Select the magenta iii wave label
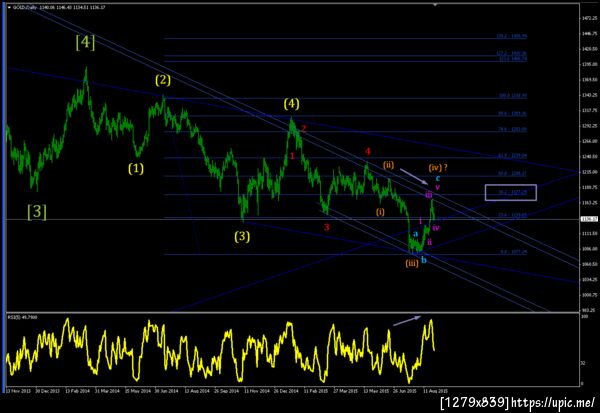This screenshot has width=600, height=413. point(429,195)
